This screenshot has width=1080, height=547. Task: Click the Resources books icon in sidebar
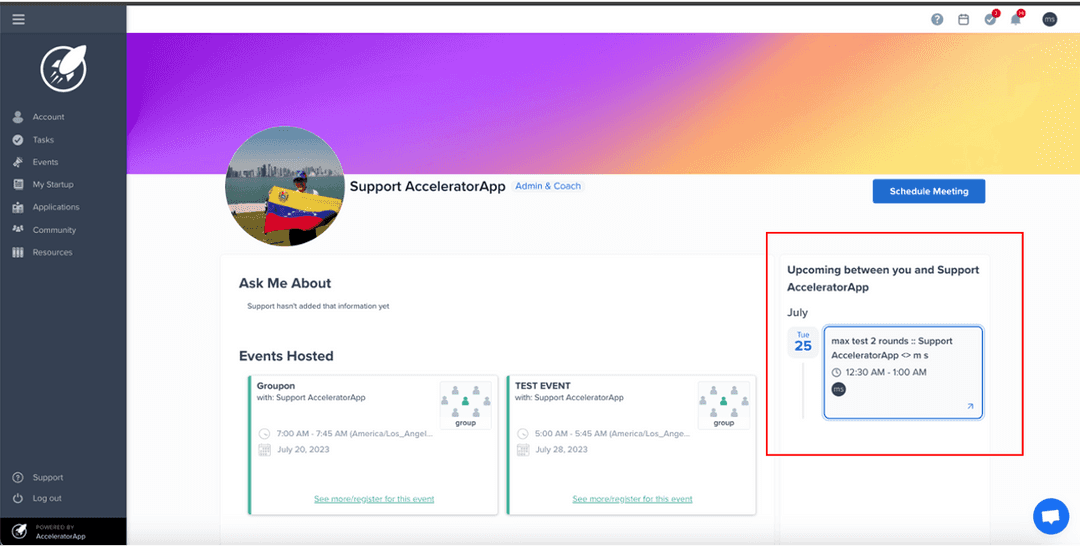pyautogui.click(x=18, y=252)
